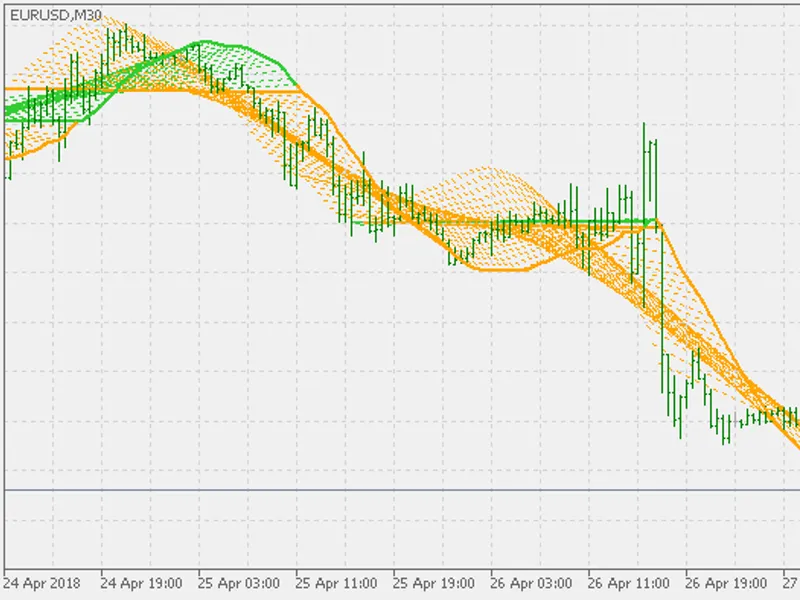The image size is (800, 600).
Task: Click the tallest price spike bar on 26 Apr
Action: [x=644, y=214]
